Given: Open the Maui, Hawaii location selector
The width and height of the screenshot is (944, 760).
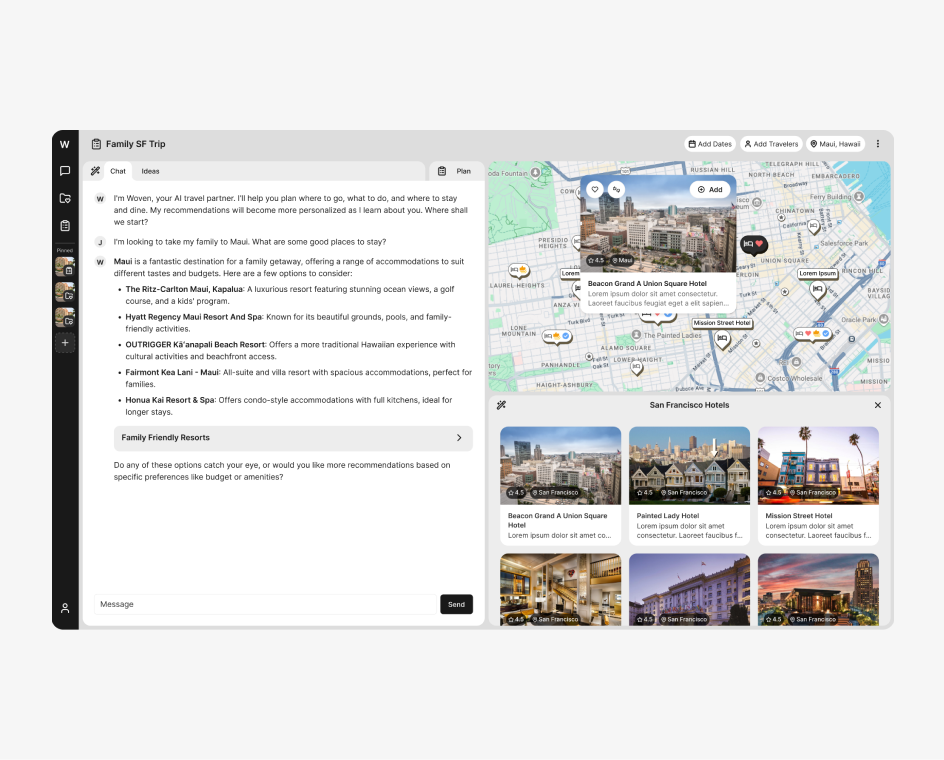Looking at the screenshot, I should point(835,144).
